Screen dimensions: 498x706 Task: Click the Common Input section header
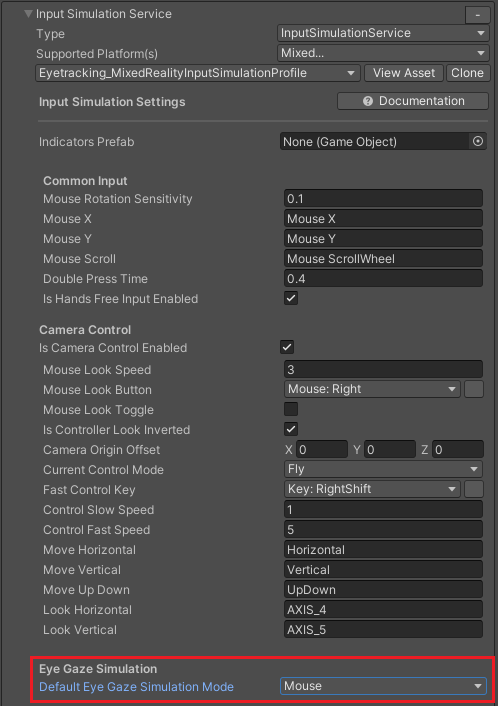(85, 181)
